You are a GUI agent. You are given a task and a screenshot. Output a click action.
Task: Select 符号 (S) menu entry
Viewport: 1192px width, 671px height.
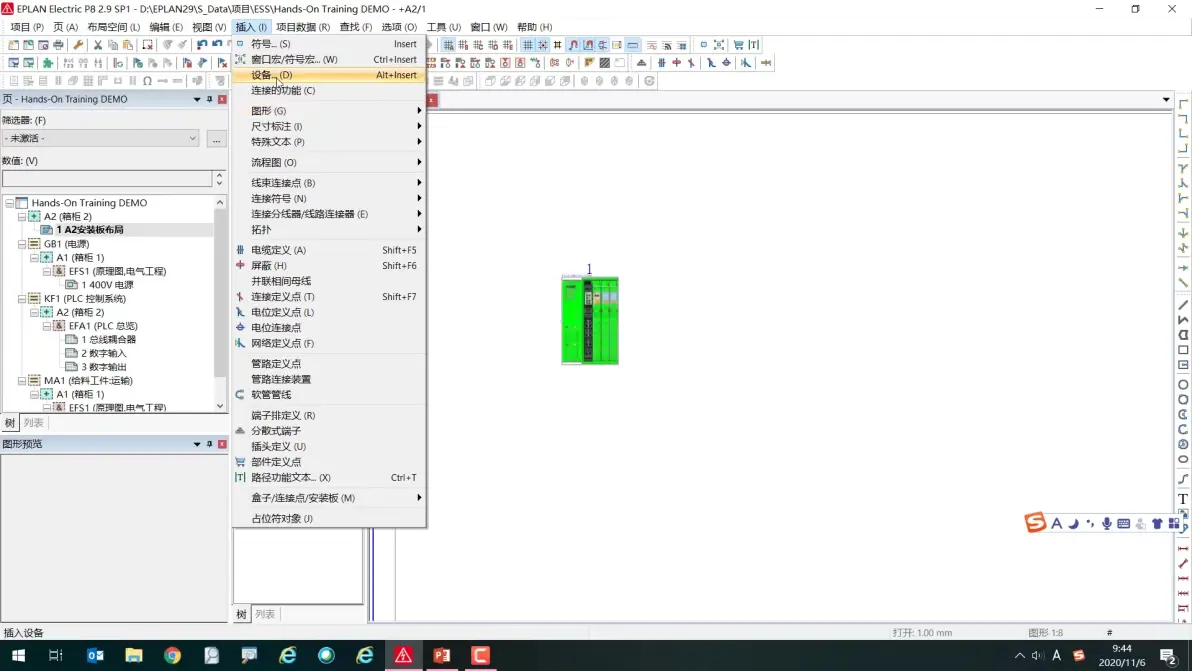click(x=328, y=44)
